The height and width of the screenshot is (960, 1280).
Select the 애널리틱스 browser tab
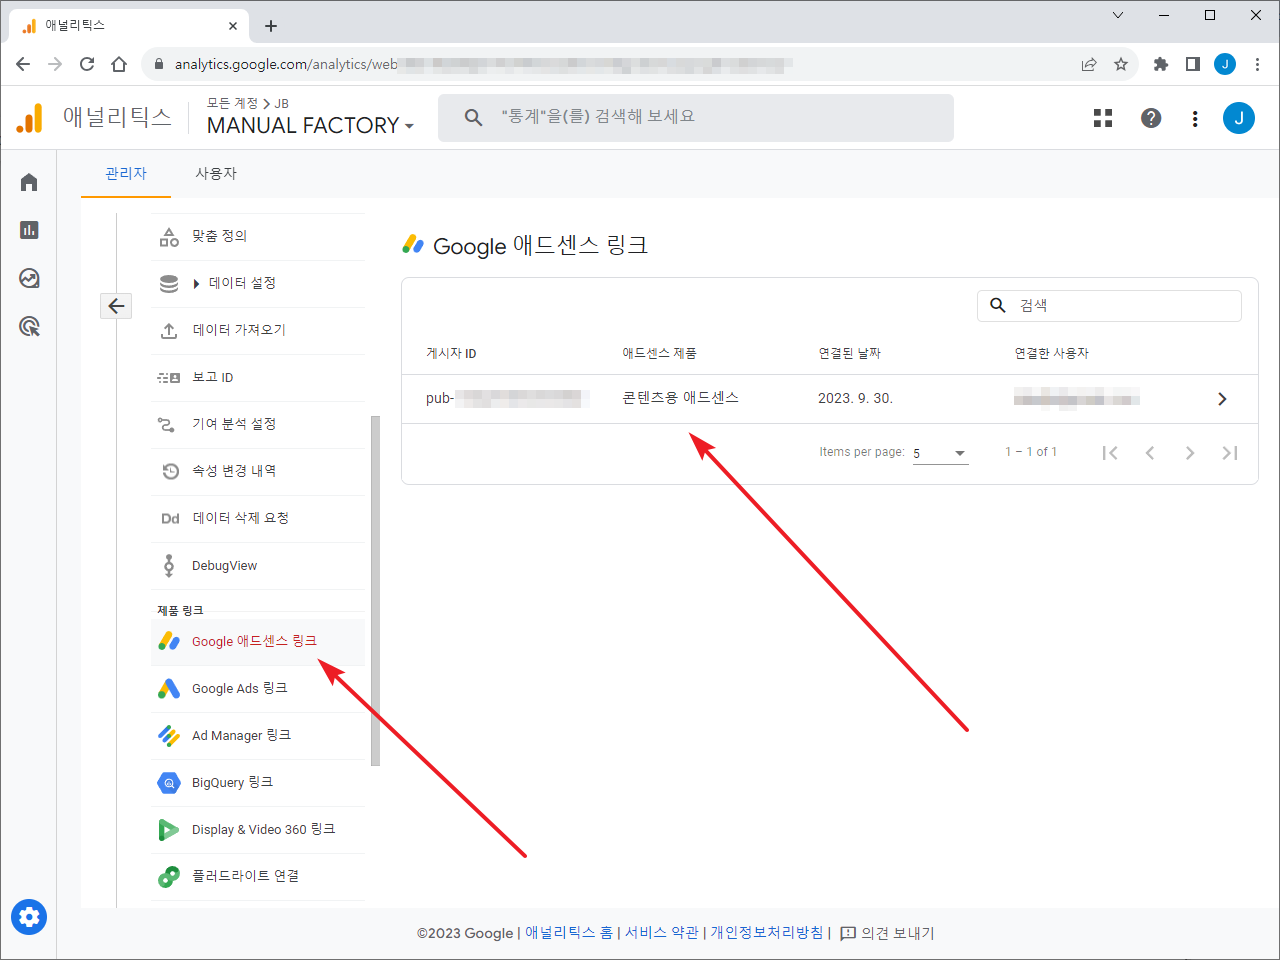tap(128, 26)
